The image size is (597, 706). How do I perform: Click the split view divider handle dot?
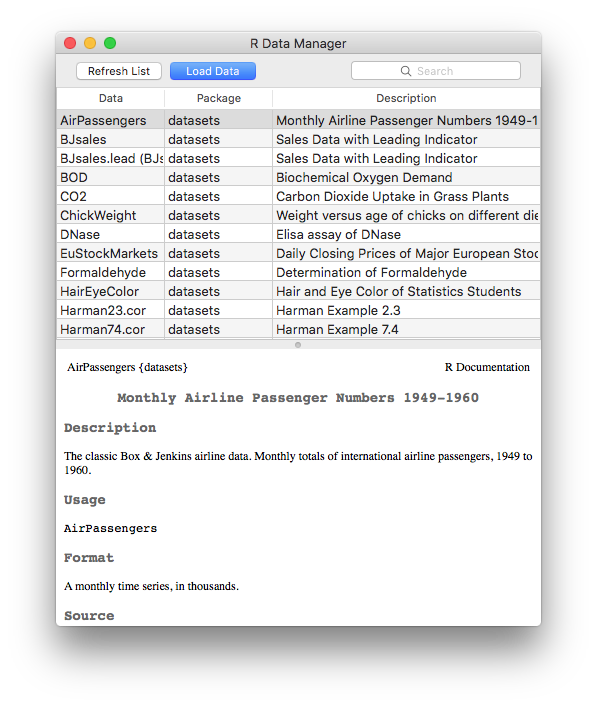tap(298, 345)
